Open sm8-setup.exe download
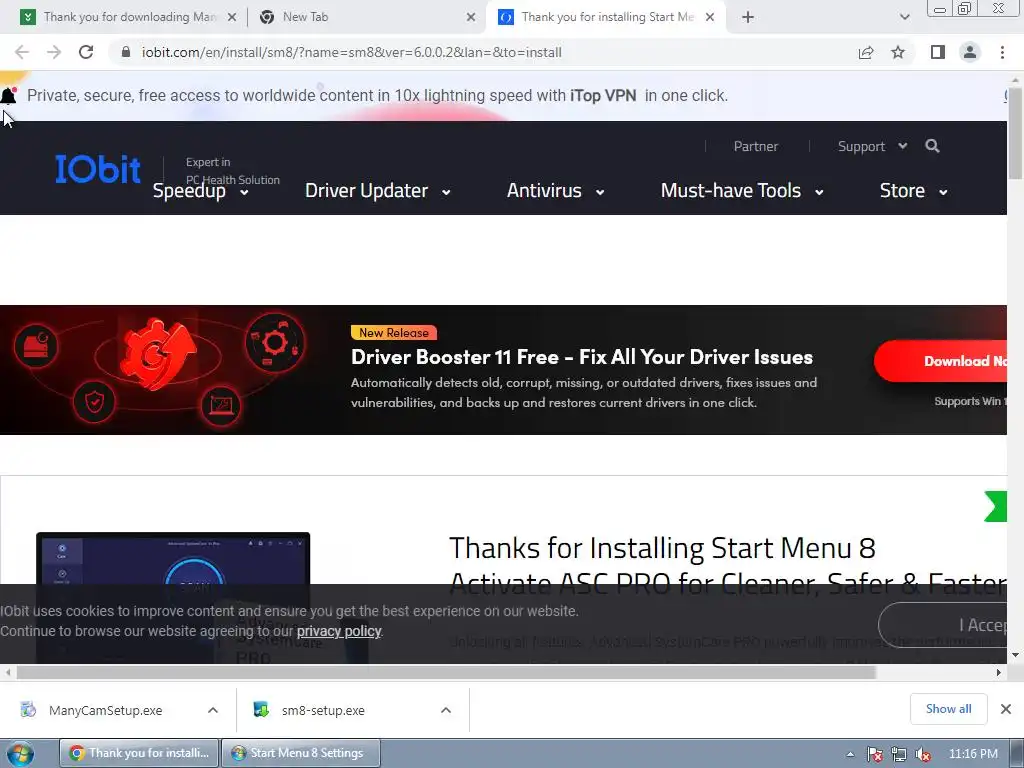This screenshot has width=1024, height=768. 323,711
